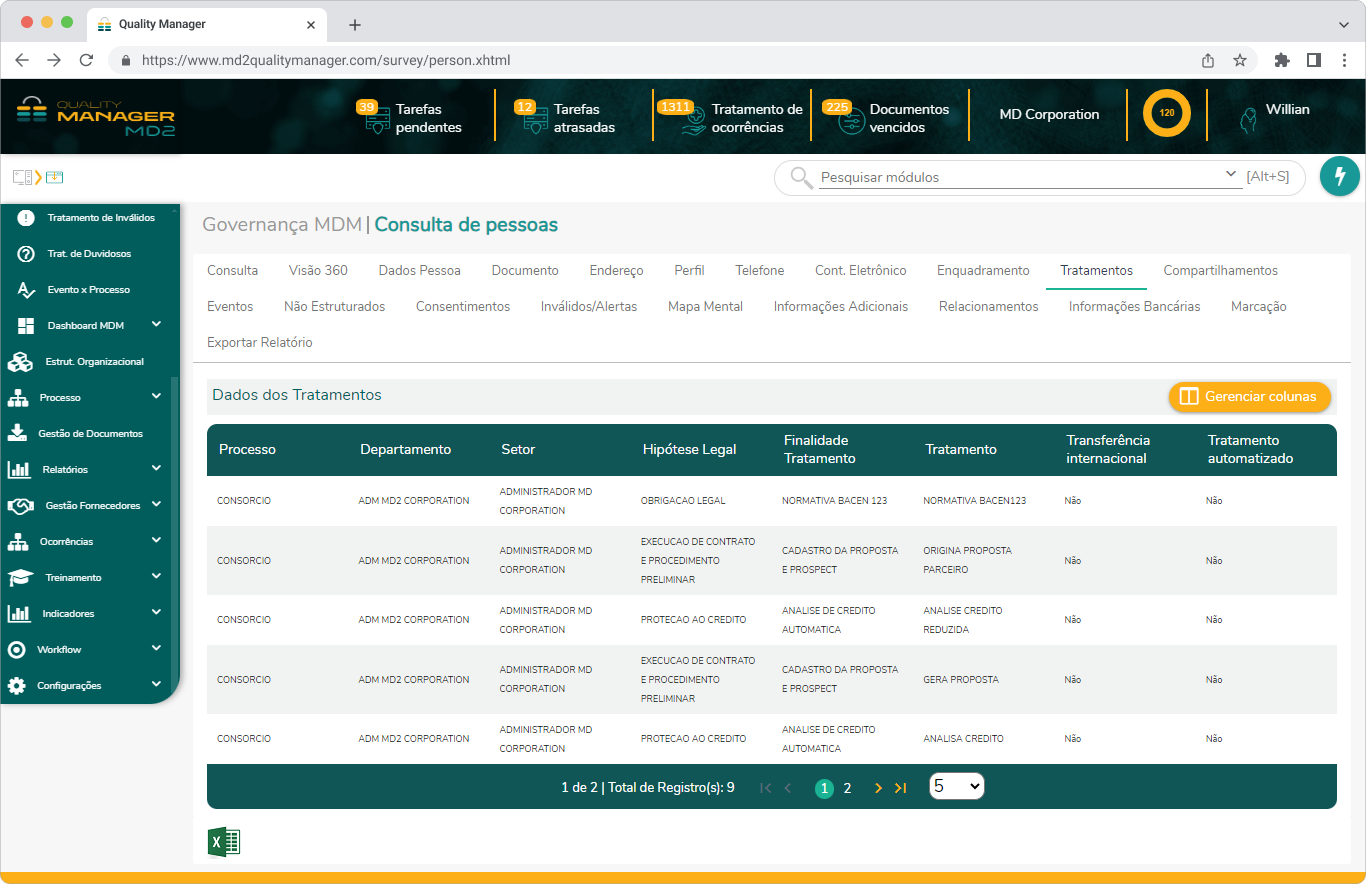The image size is (1366, 884).
Task: Click the Tratamento de ocorrências icon
Action: point(692,121)
